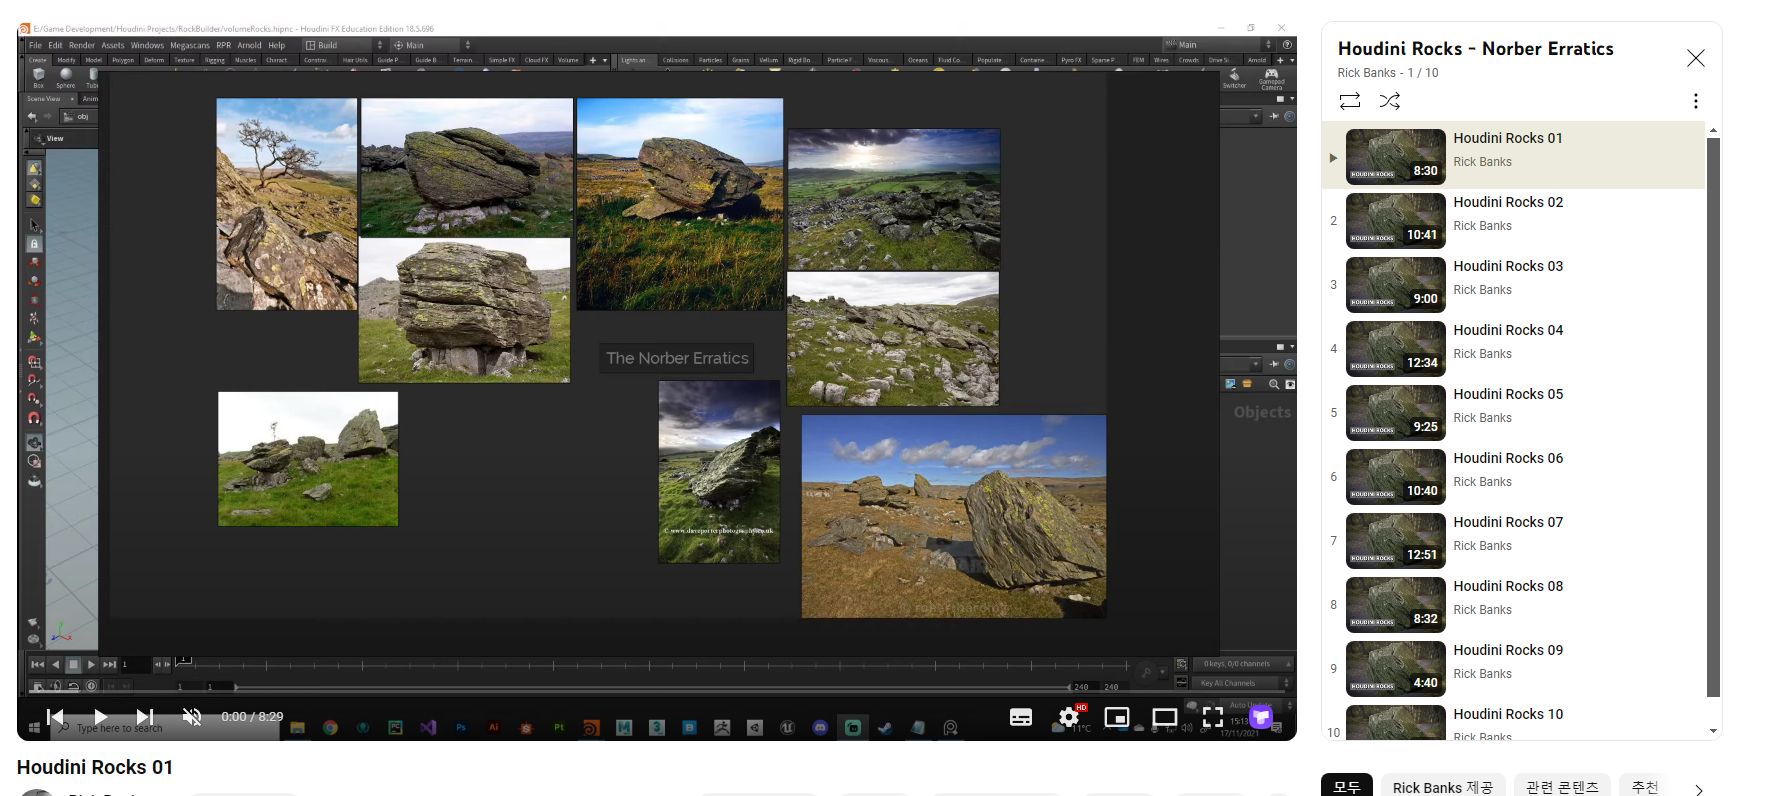
Task: Close the Houdini Rocks playlist panel
Action: point(1695,58)
